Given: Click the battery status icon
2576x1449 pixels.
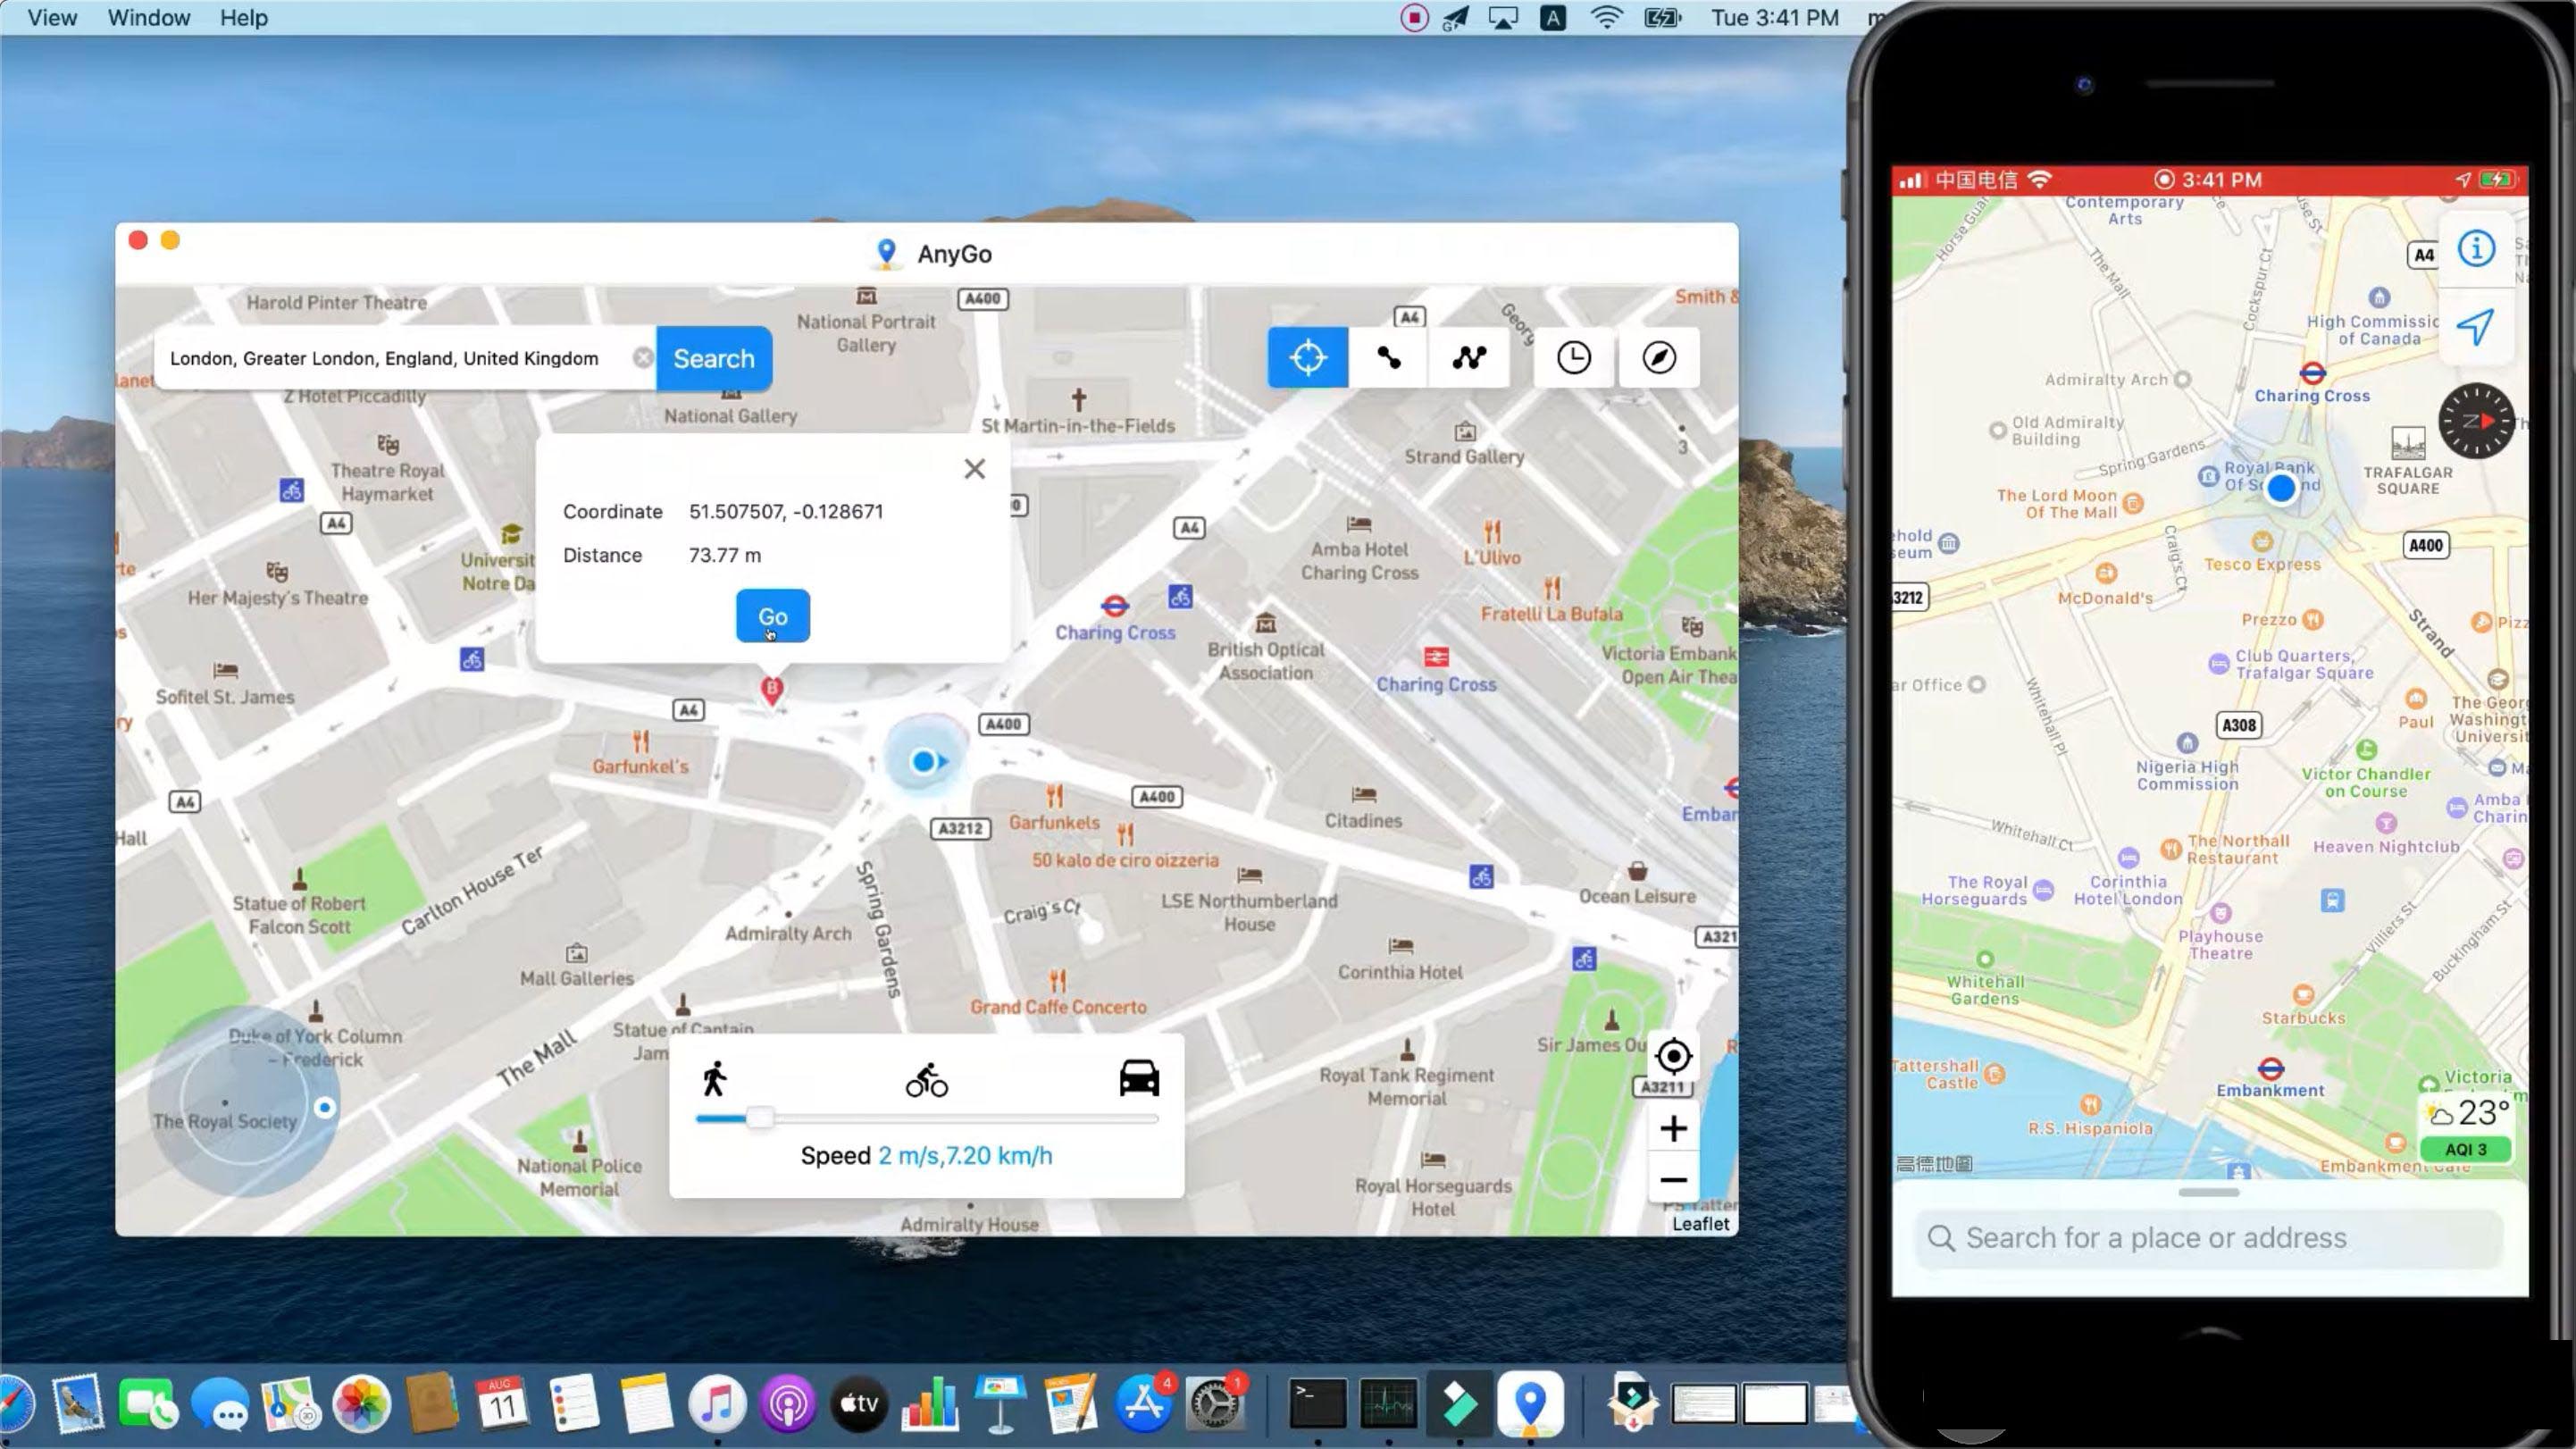Looking at the screenshot, I should coord(1662,18).
